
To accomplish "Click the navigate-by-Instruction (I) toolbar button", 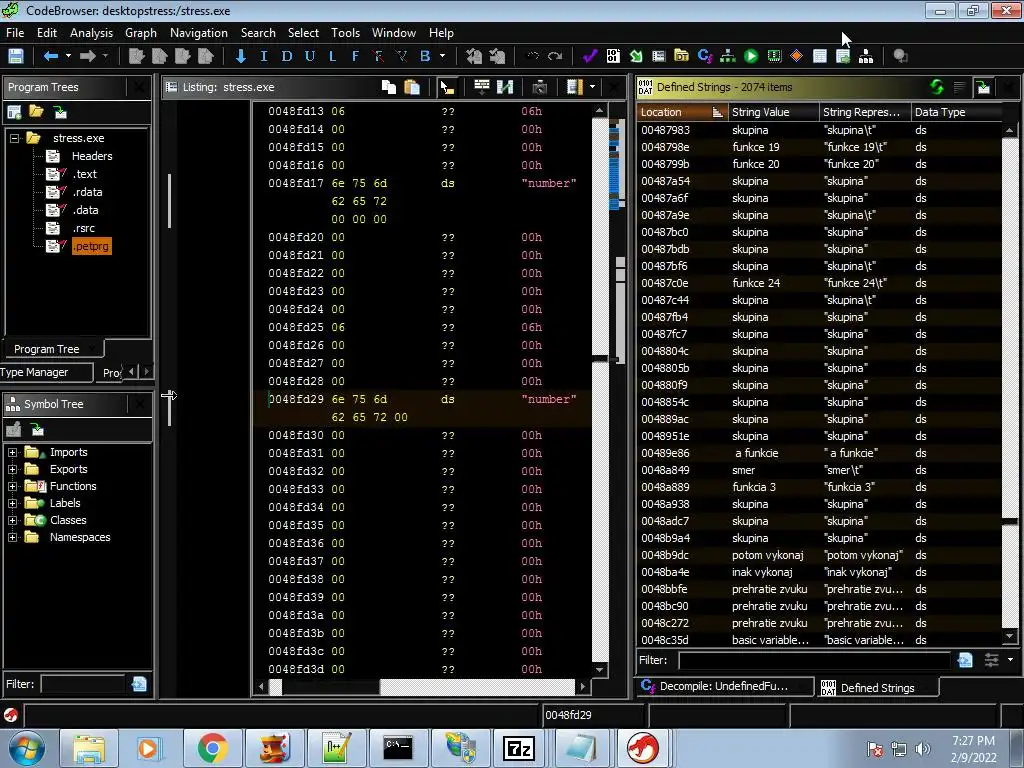I will point(264,56).
